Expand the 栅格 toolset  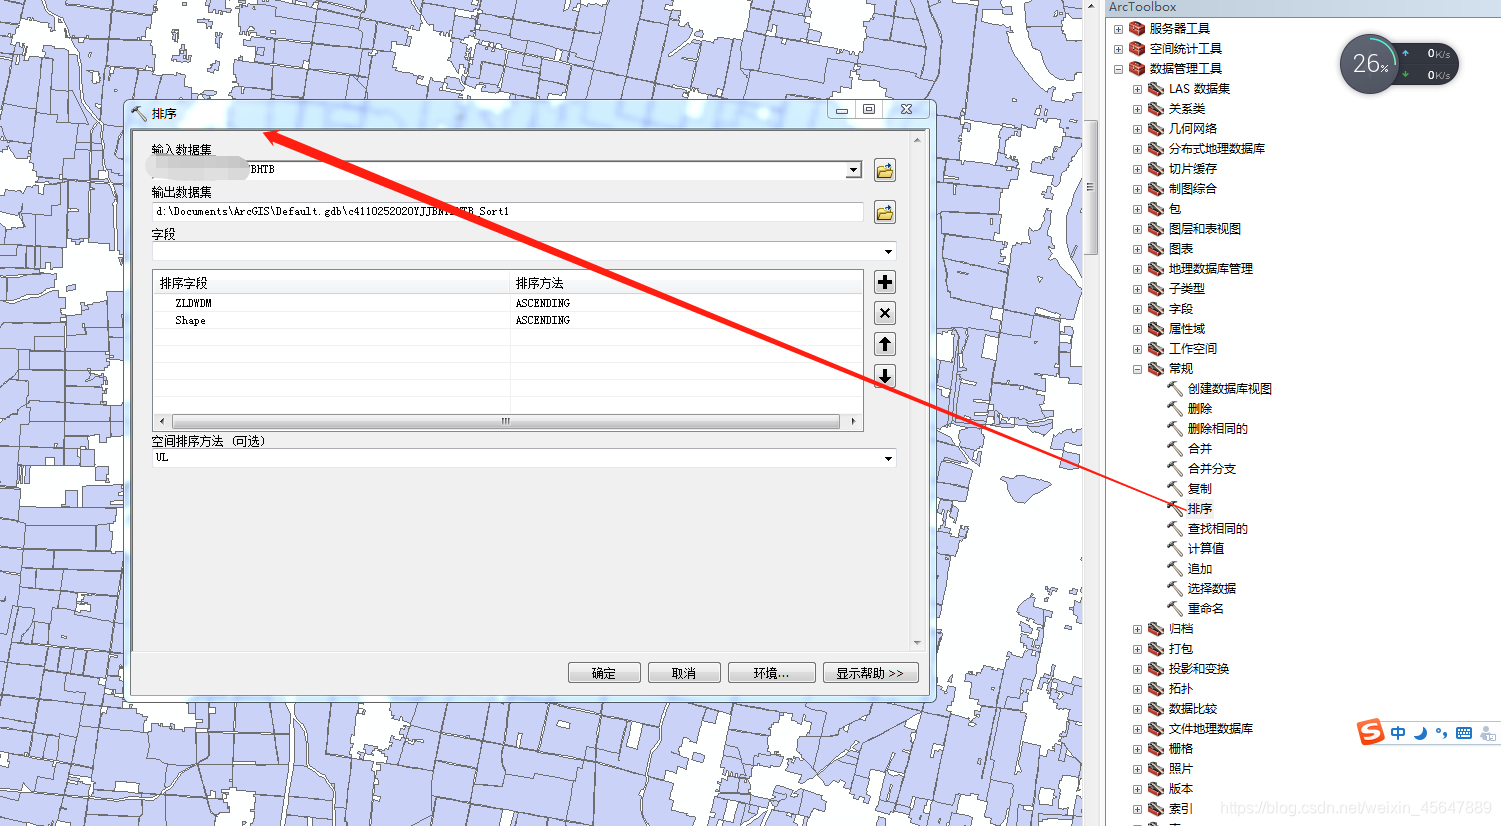1137,749
